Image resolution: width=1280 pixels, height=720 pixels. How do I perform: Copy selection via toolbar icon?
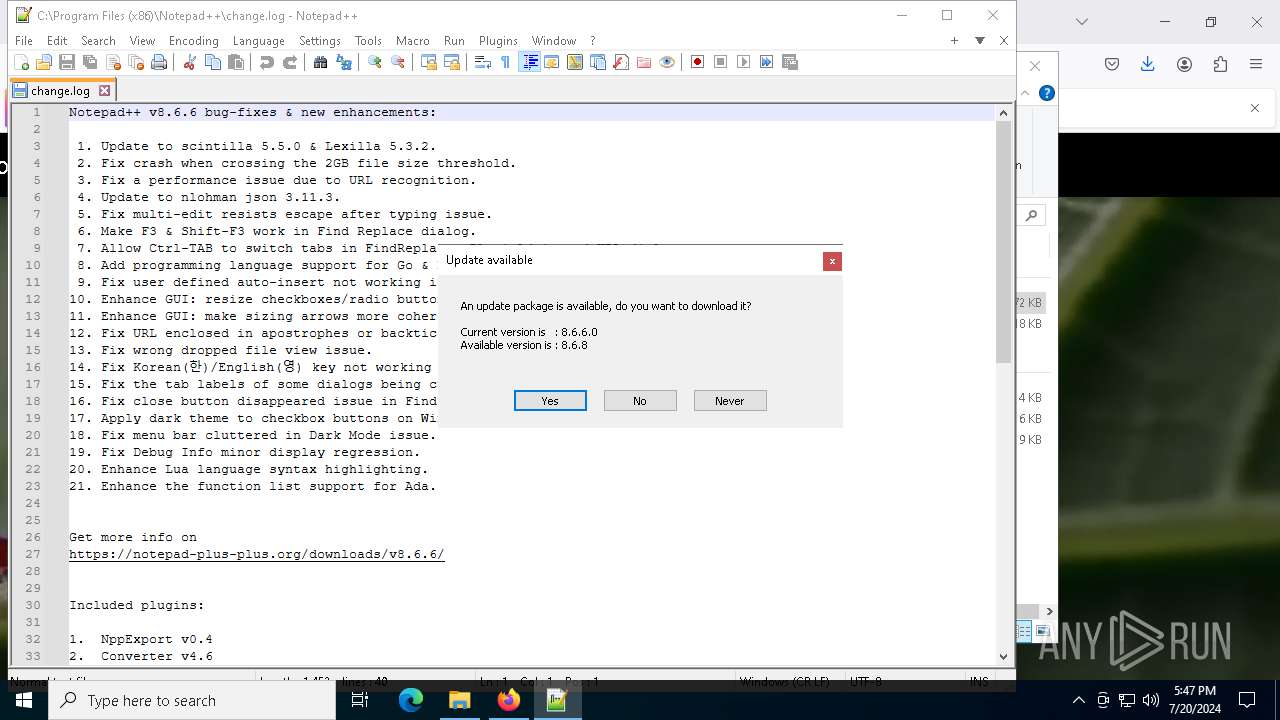coord(212,62)
